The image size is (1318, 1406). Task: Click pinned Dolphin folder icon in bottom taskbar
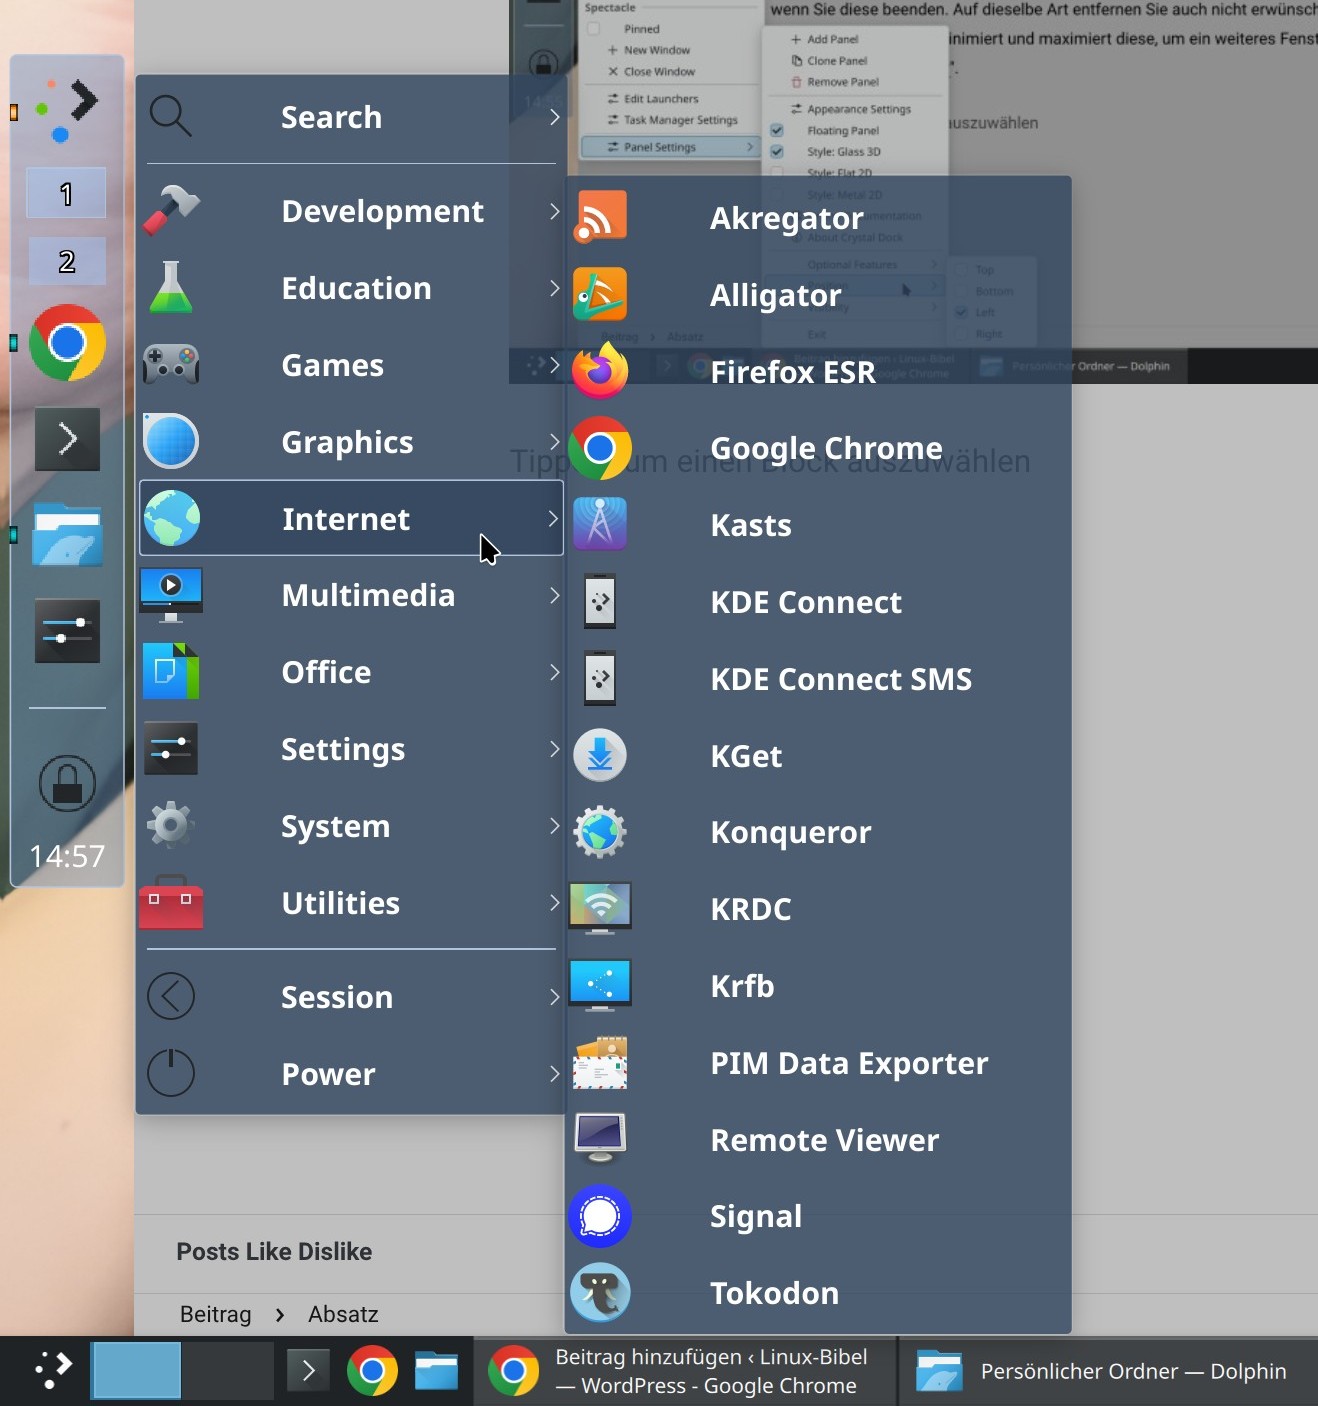point(437,1371)
